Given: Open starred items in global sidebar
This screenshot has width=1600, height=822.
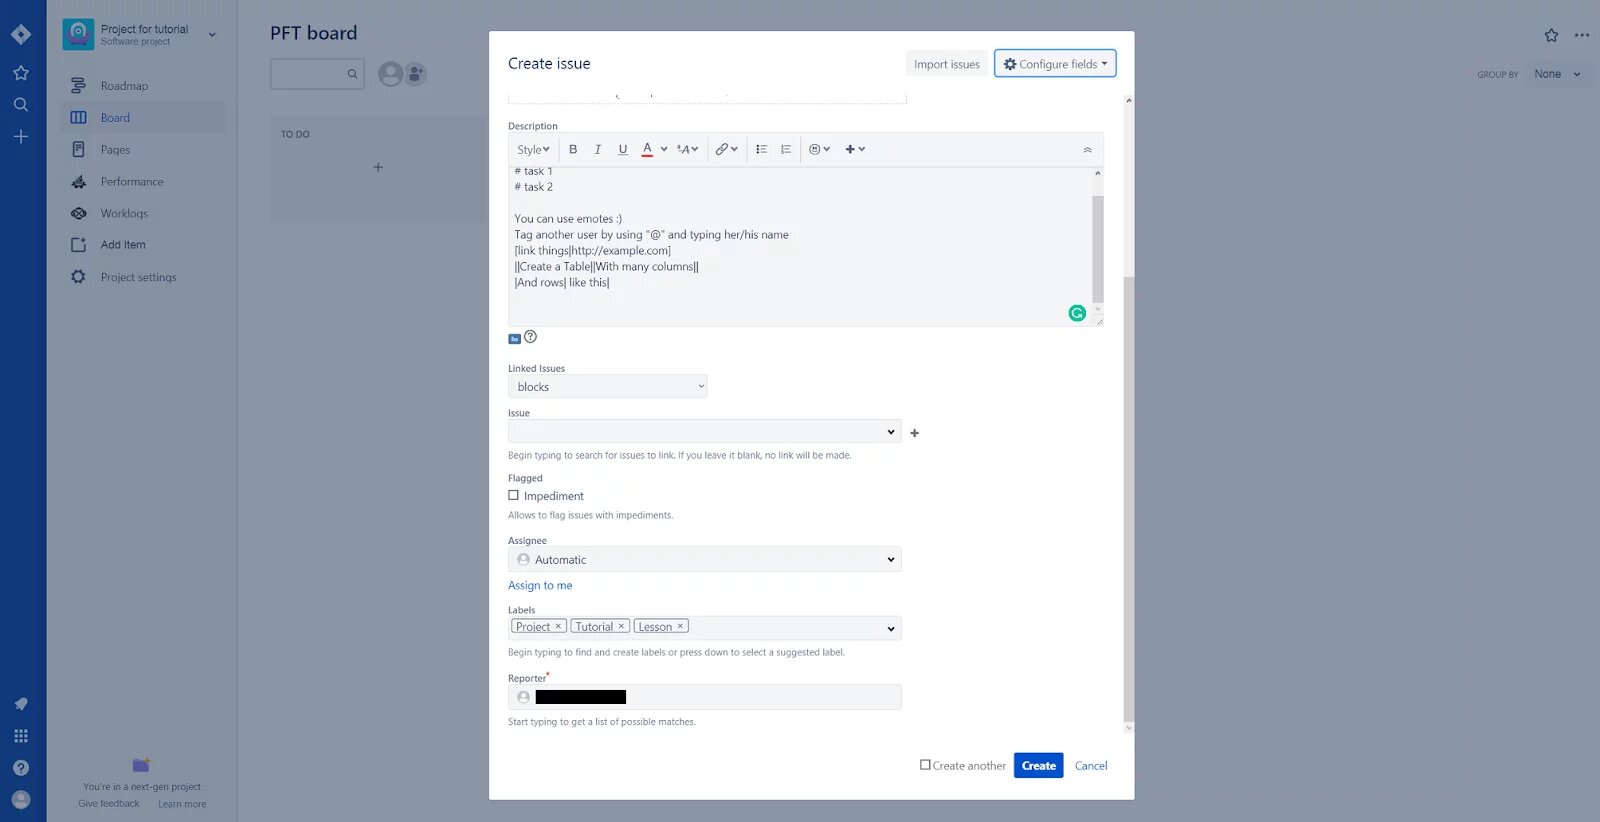Looking at the screenshot, I should point(21,73).
